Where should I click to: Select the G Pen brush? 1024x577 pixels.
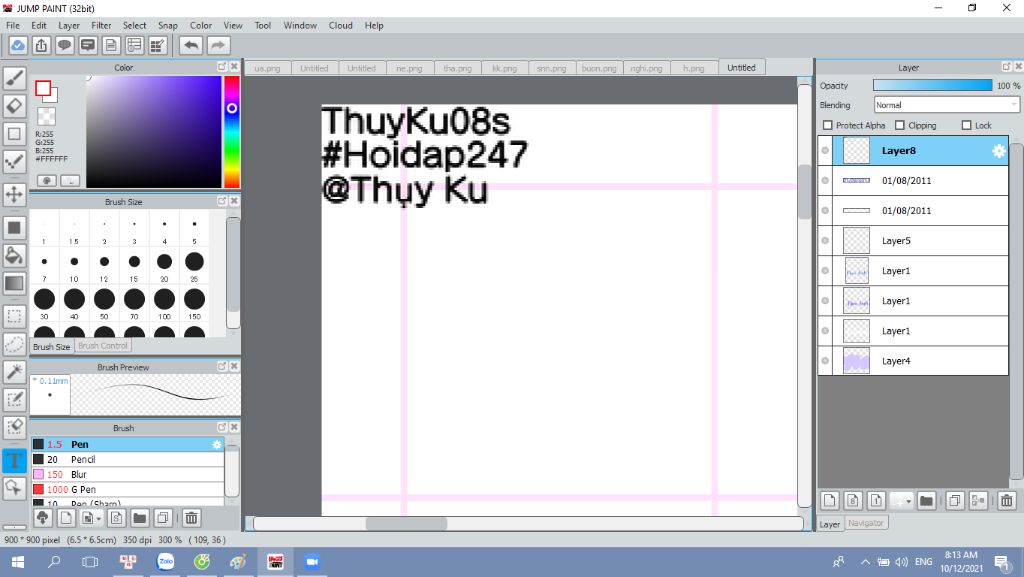click(127, 490)
